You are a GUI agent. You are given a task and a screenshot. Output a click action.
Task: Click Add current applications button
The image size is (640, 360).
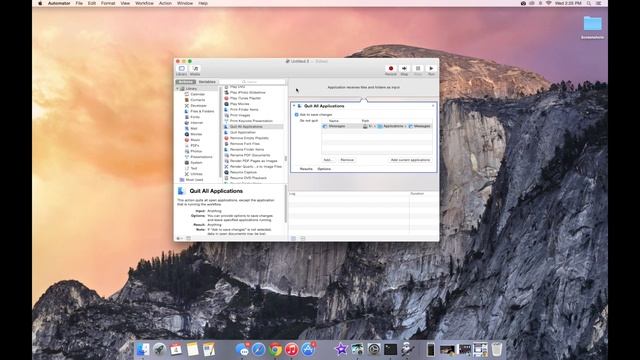(410, 160)
